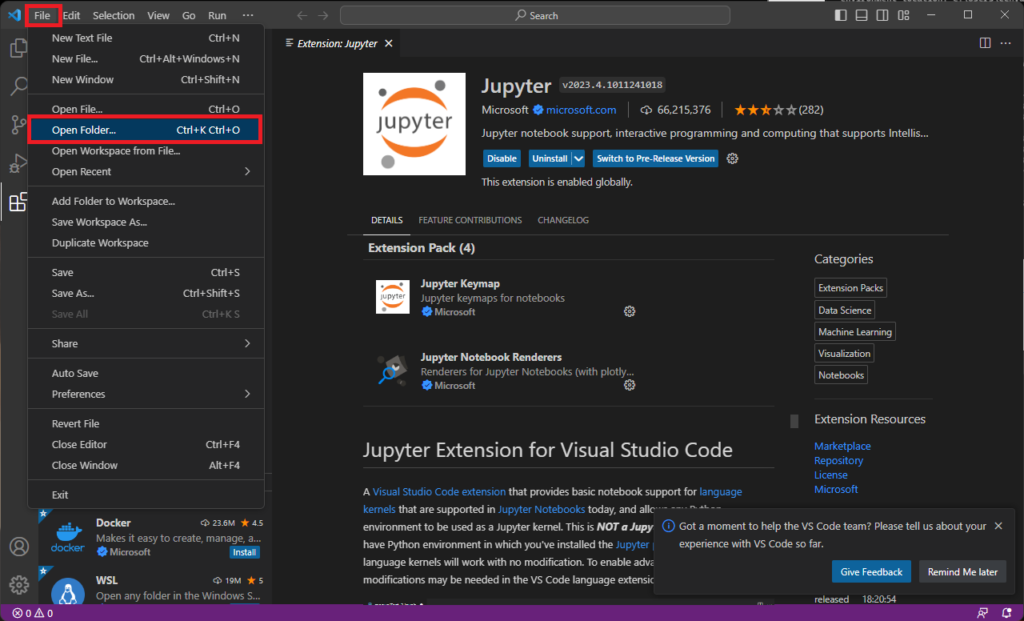
Task: Click the Jupyter extension logo image
Action: (414, 124)
